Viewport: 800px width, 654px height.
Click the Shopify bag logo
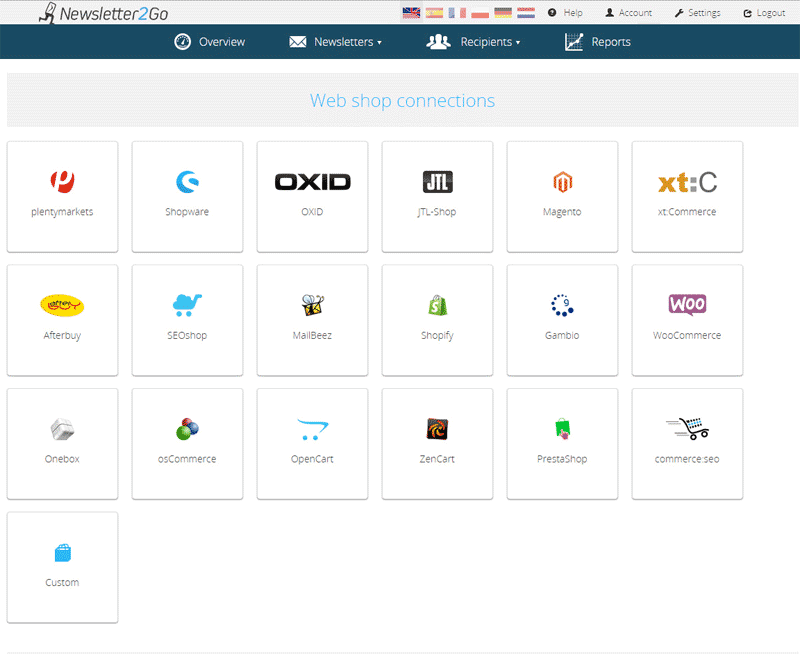[x=437, y=305]
